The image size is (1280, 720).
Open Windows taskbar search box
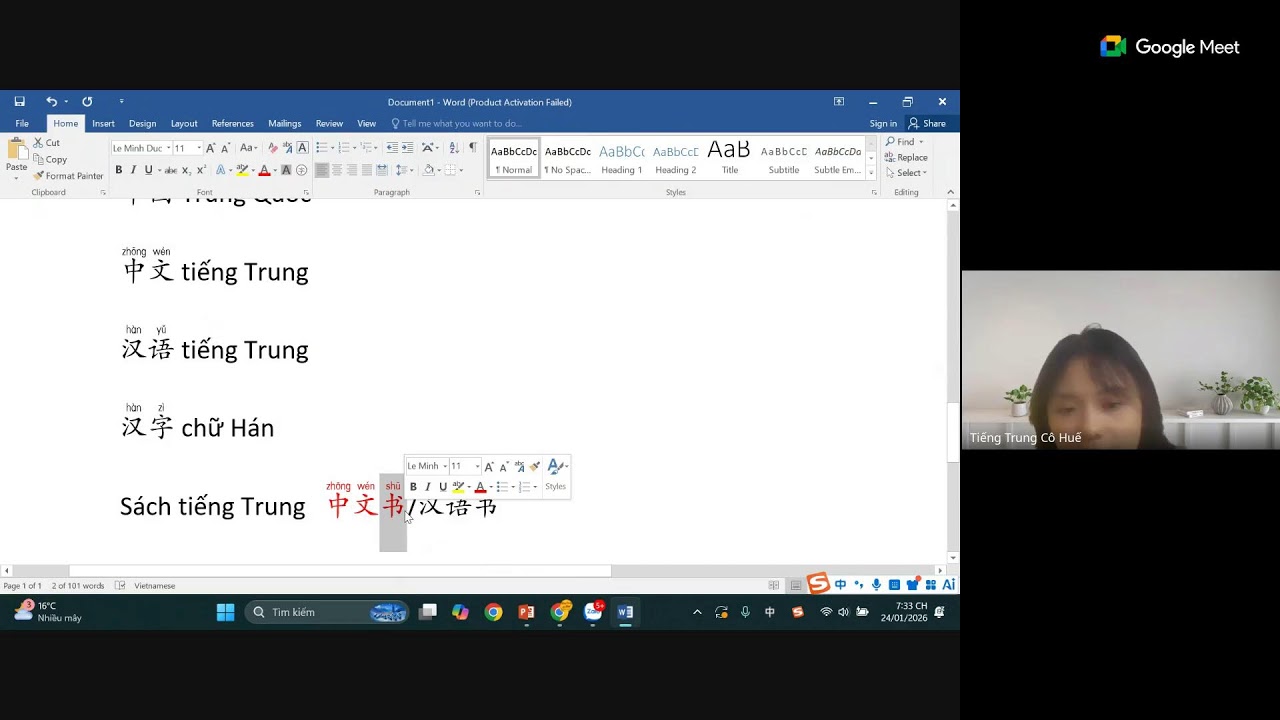[327, 612]
